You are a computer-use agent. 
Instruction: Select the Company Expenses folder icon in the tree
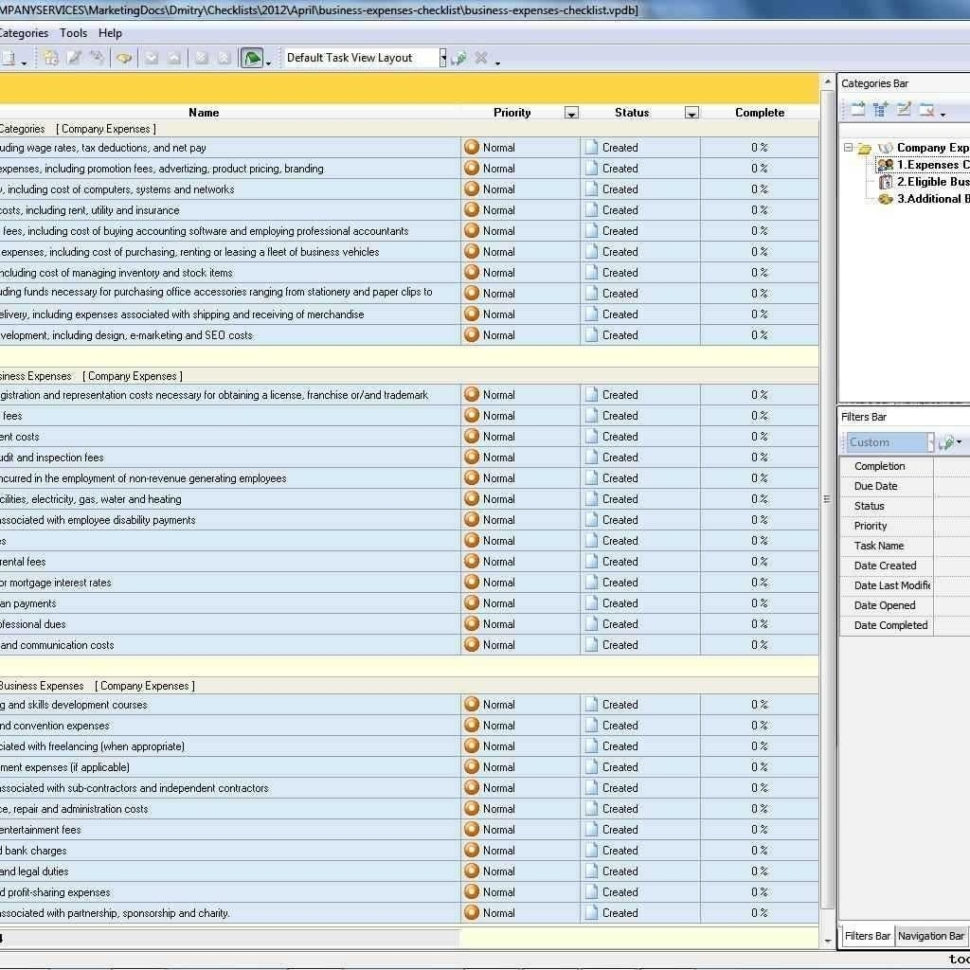(x=863, y=147)
